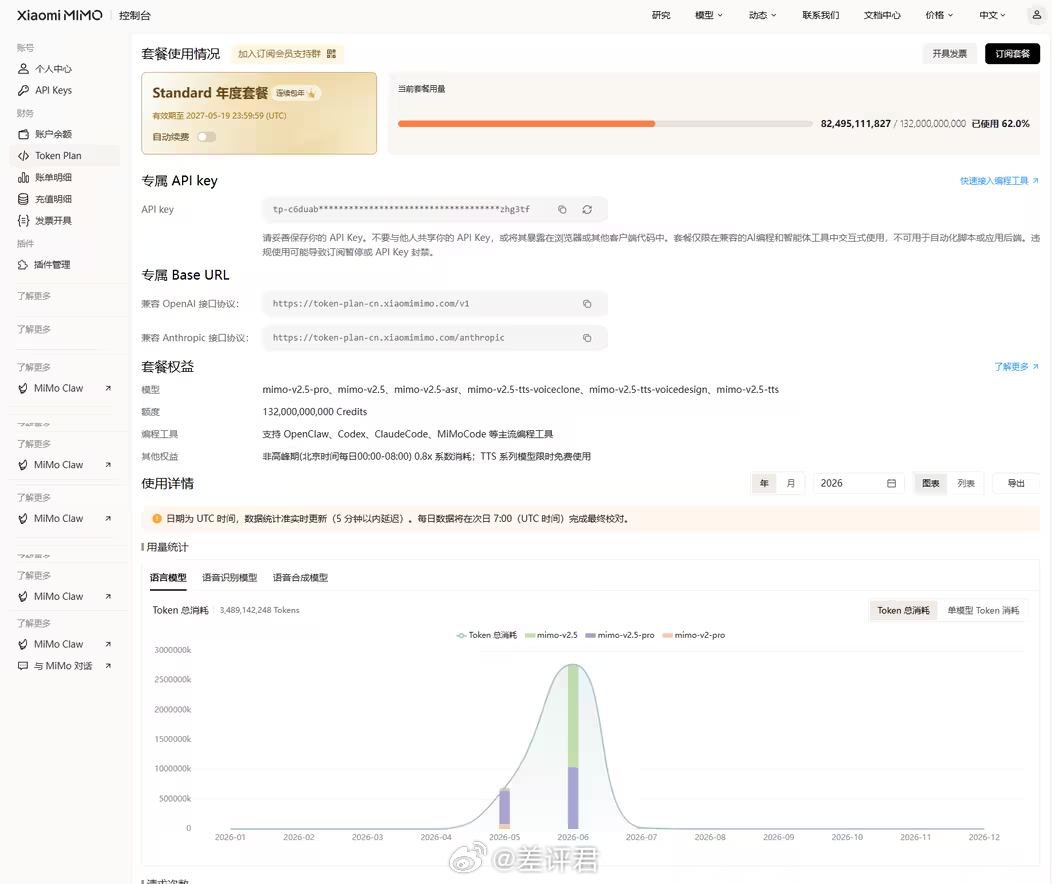Expand the 模型 dropdown in top navigation
Screen dimensions: 1052x884
[709, 15]
